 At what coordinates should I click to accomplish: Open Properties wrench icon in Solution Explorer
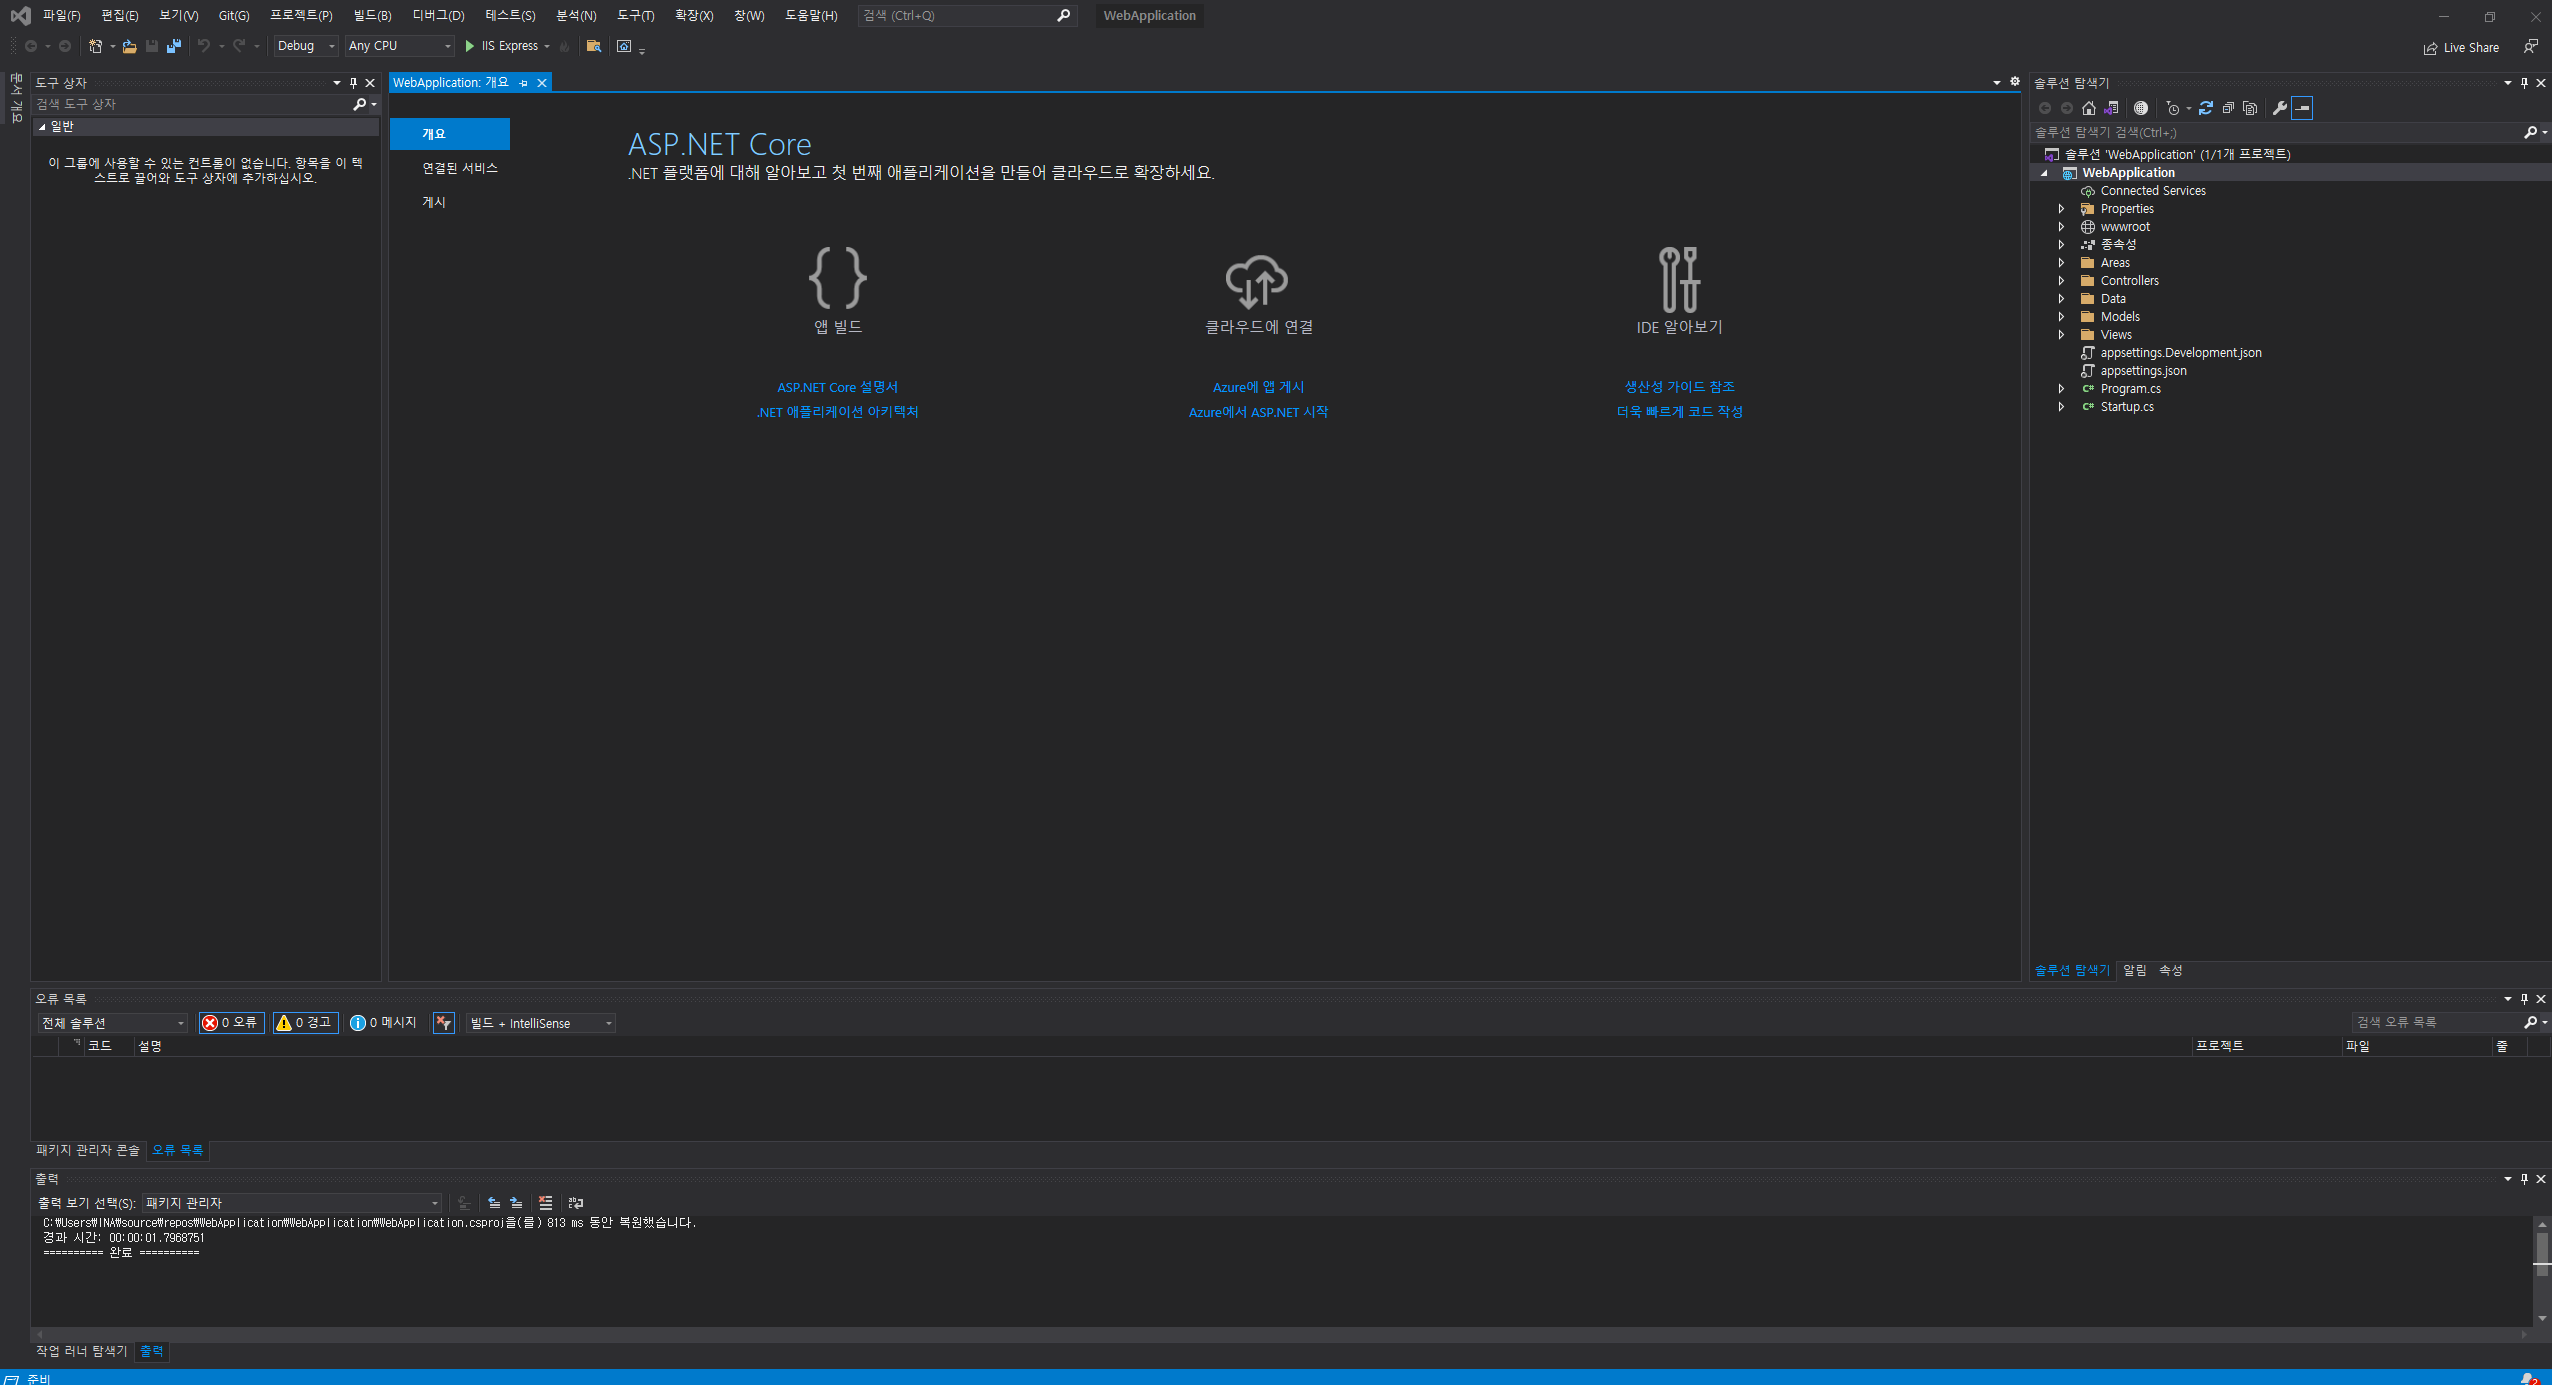point(2279,108)
